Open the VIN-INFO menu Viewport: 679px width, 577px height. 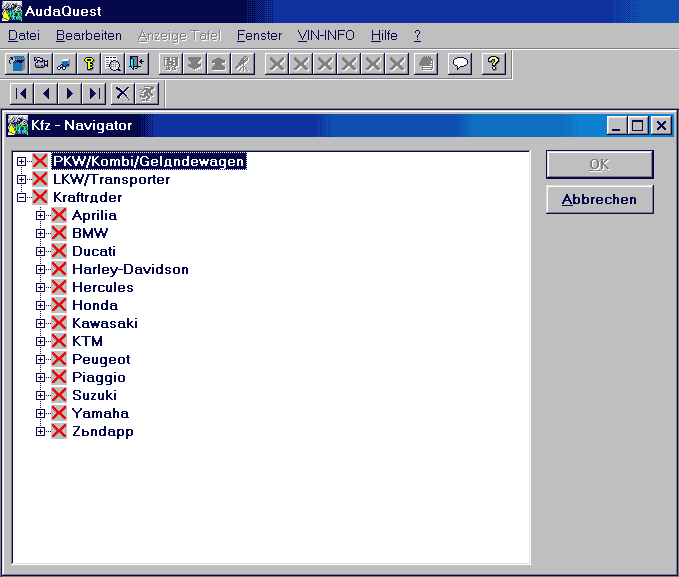coord(326,36)
